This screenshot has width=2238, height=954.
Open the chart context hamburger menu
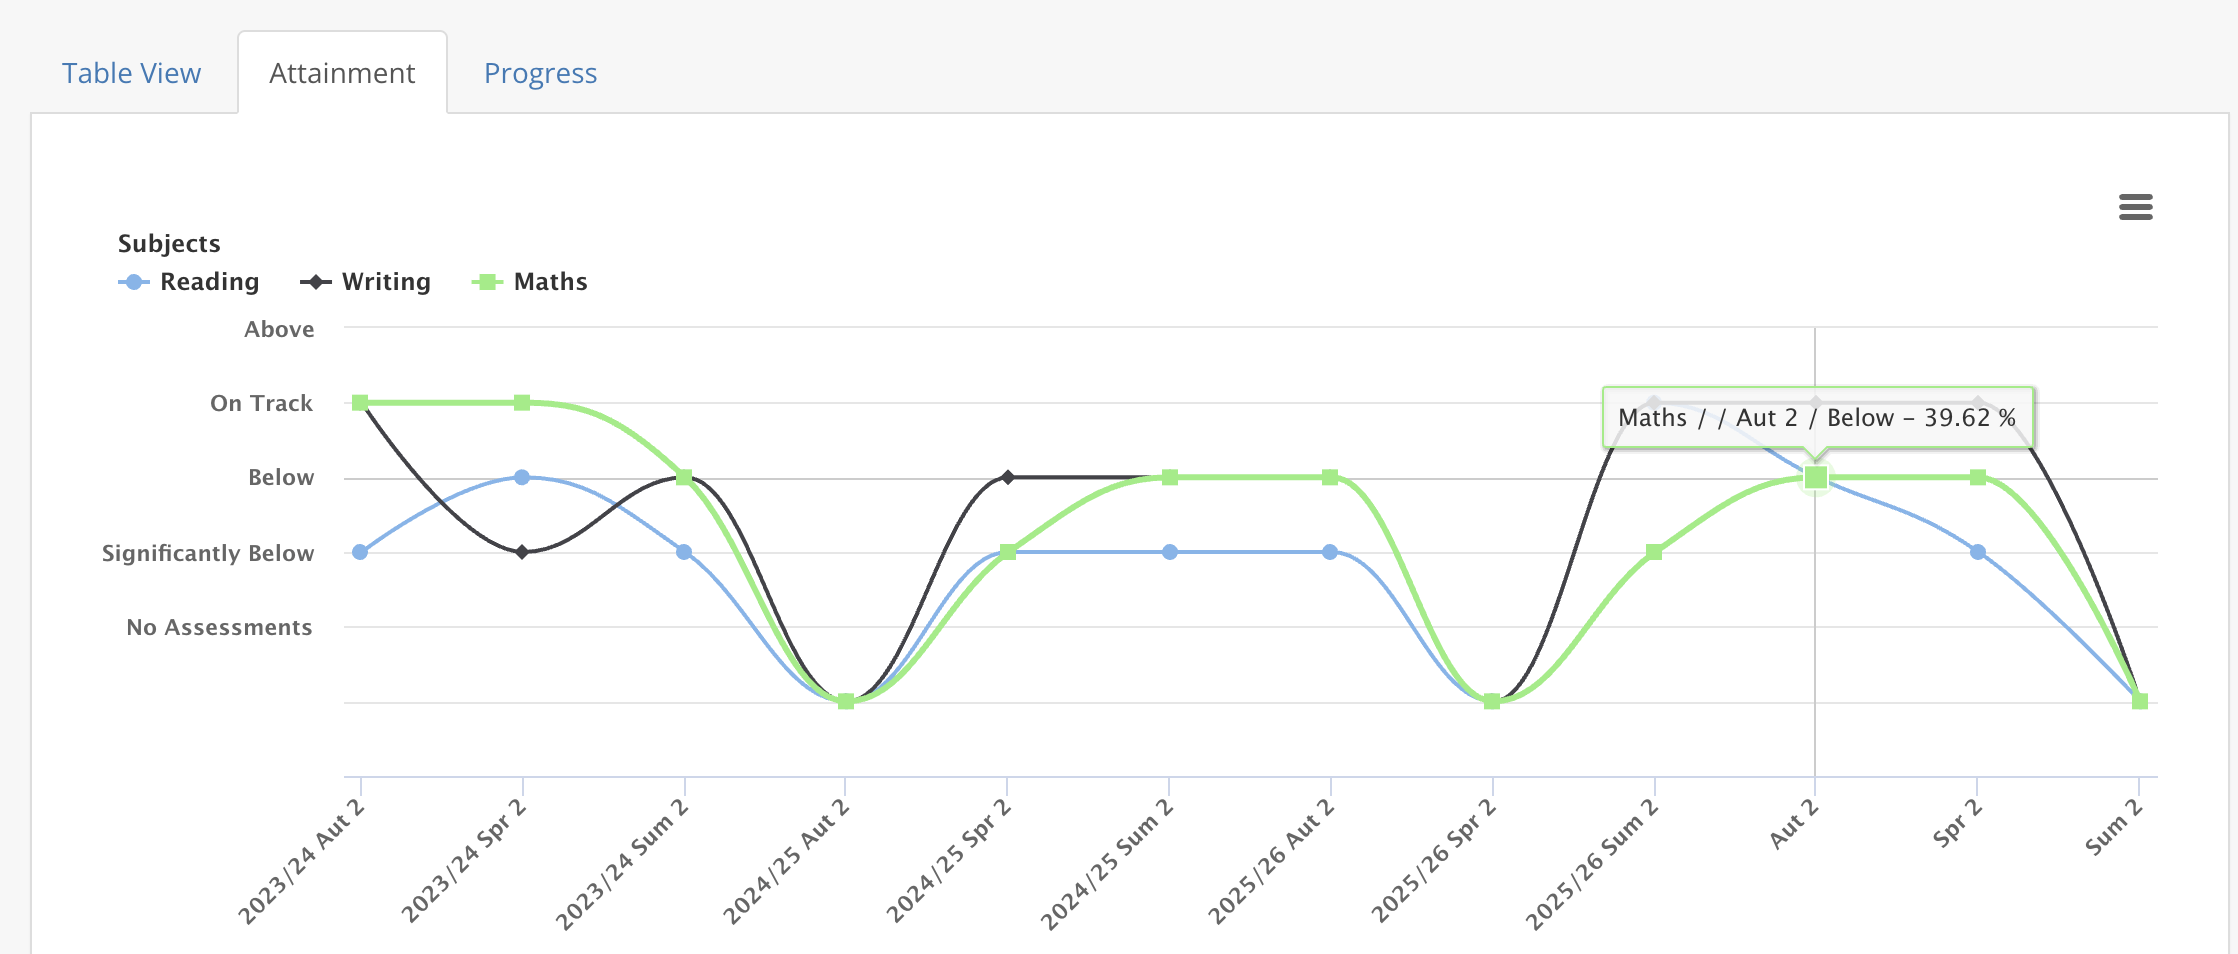(x=2135, y=207)
